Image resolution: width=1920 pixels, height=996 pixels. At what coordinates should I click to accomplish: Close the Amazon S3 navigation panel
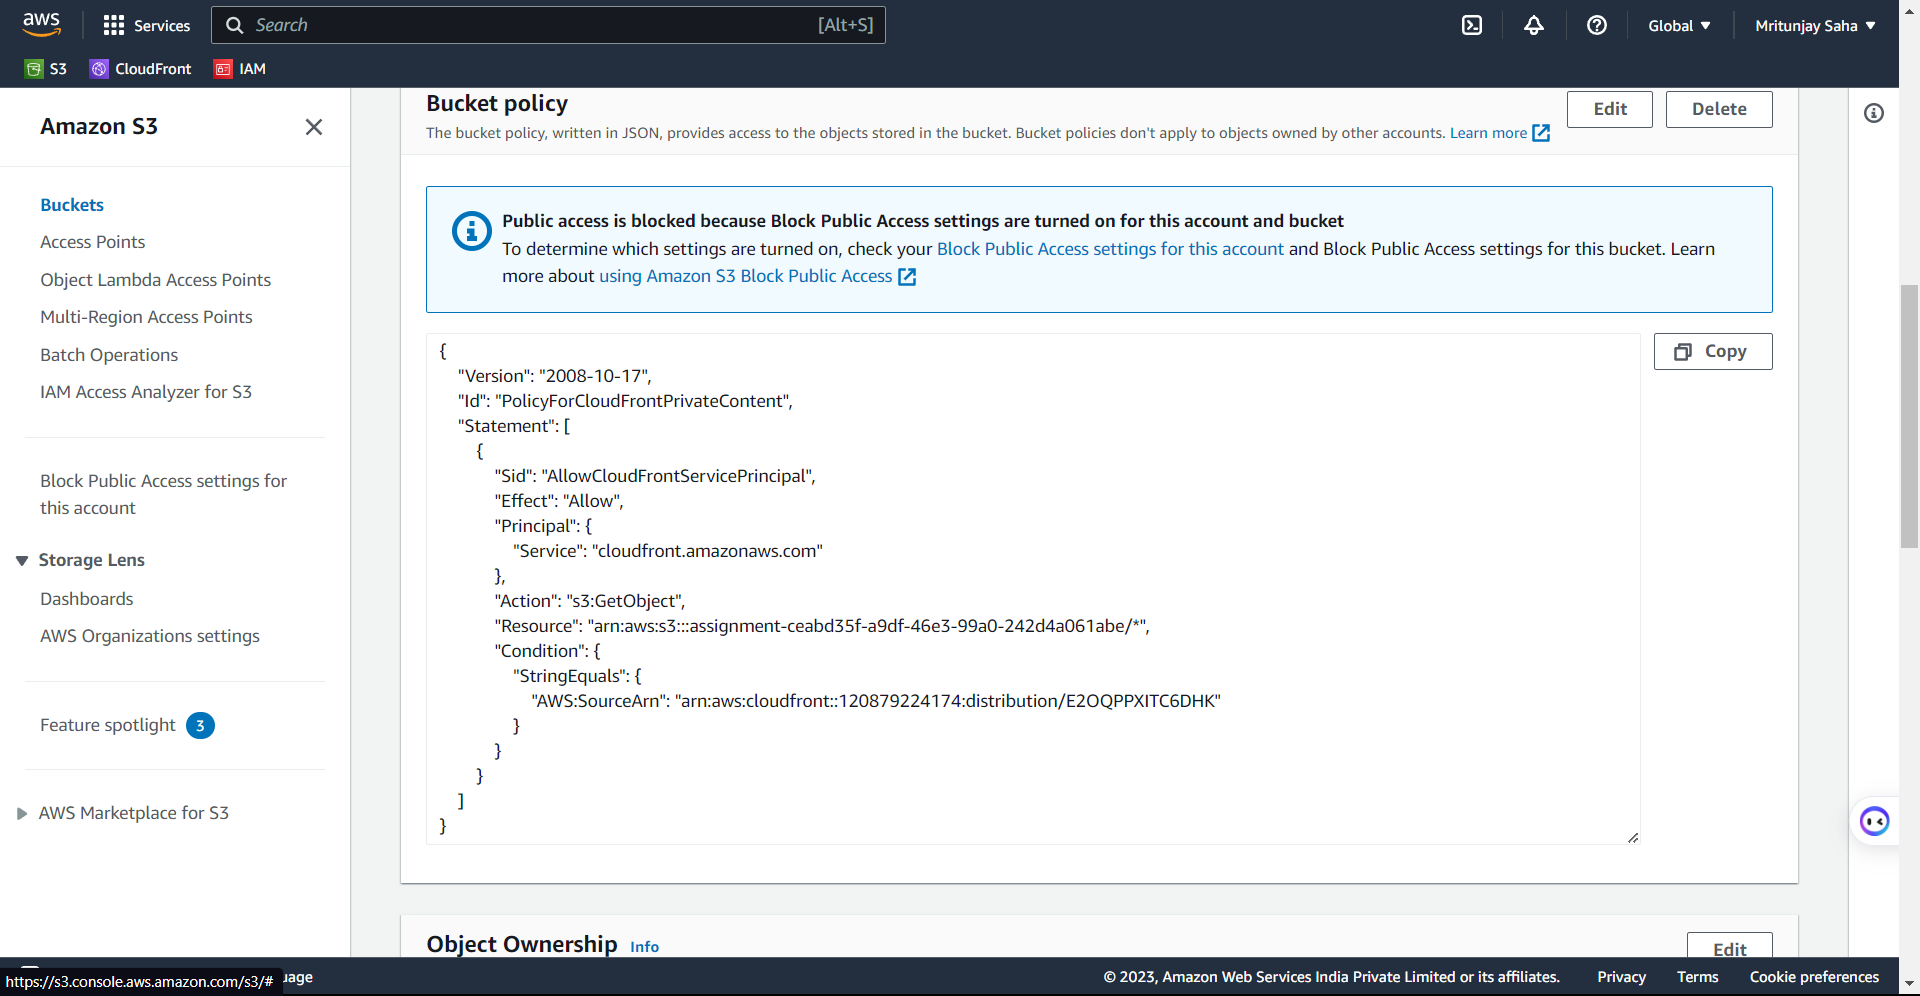pos(314,127)
